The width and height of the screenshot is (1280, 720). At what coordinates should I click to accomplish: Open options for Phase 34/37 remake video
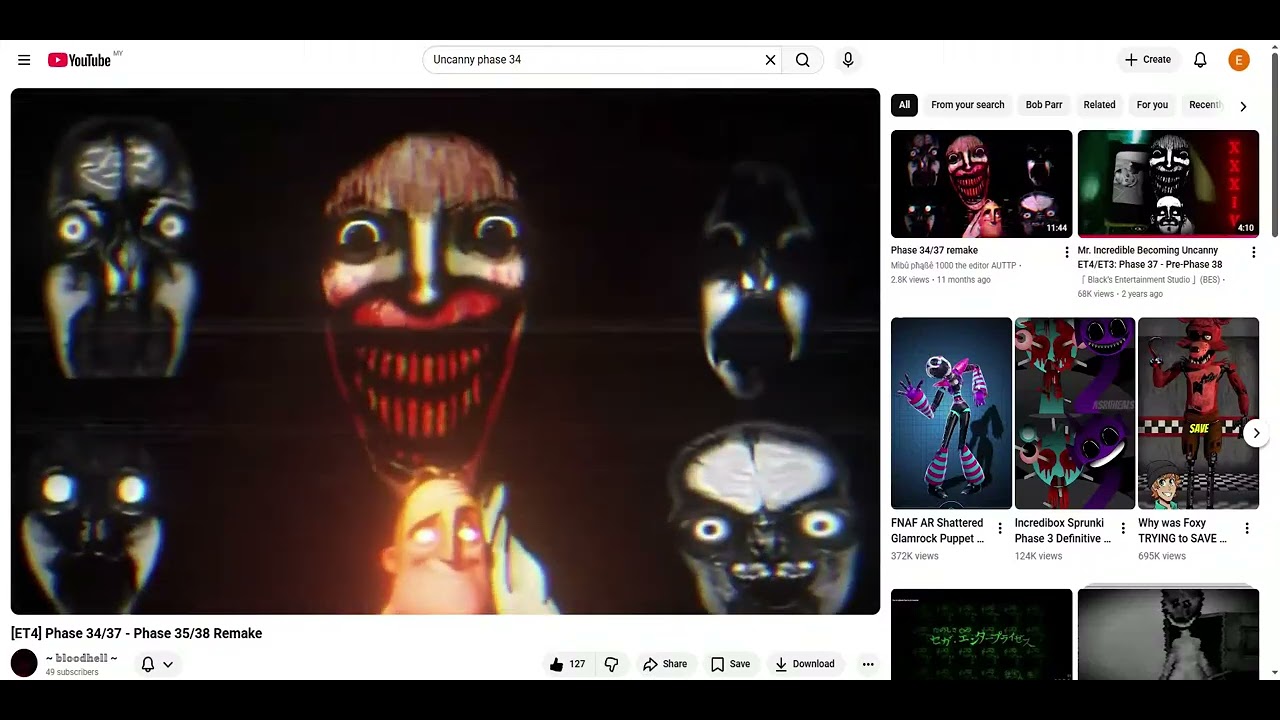click(x=1066, y=252)
